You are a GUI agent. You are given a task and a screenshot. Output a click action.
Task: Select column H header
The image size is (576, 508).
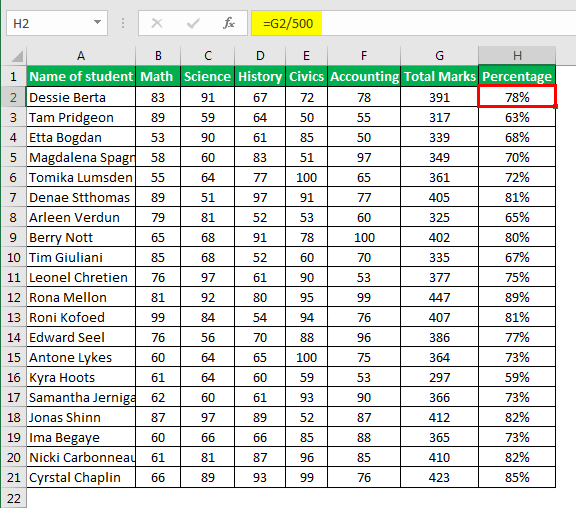tap(517, 56)
